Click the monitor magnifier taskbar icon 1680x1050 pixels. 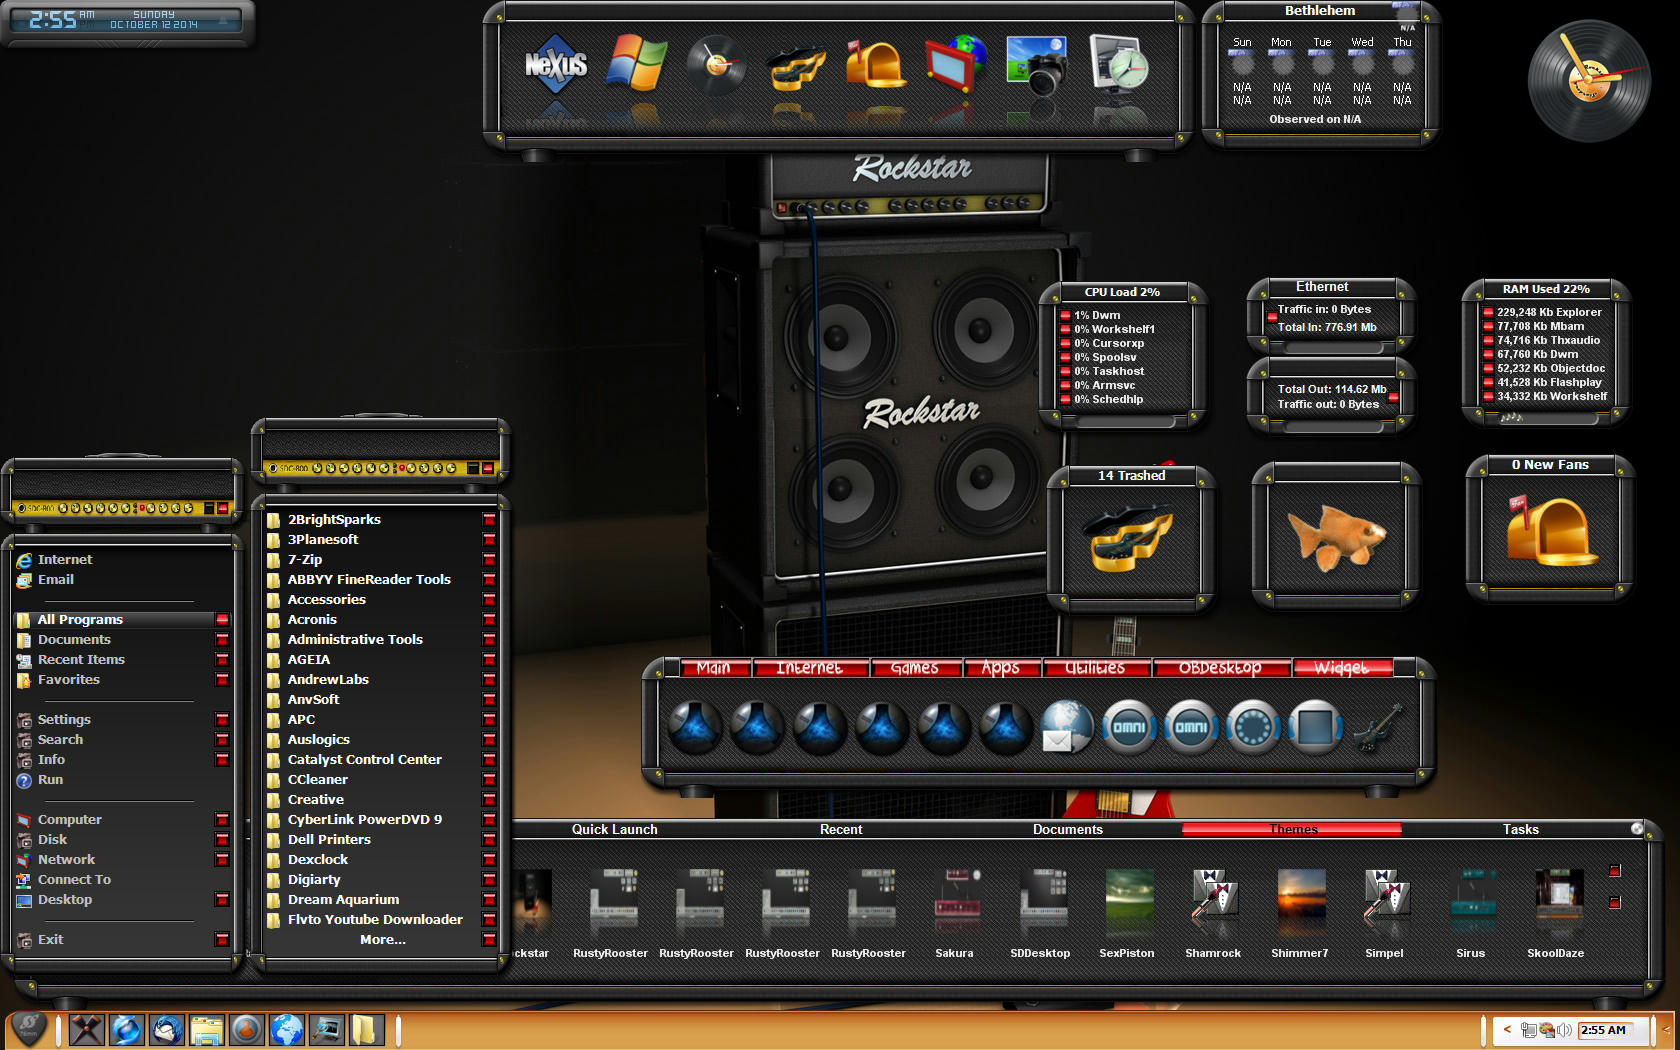(327, 1029)
